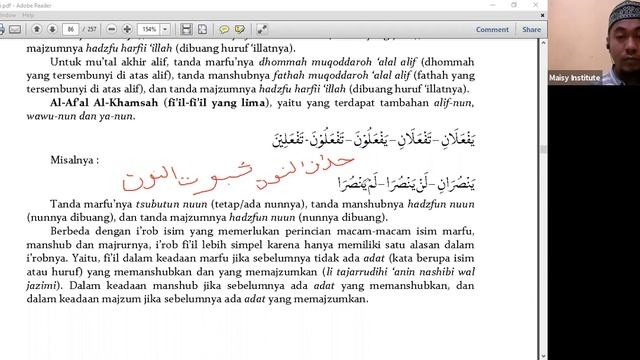640x360 pixels.
Task: Click the vertical scrollbar thumb
Action: tap(543, 149)
